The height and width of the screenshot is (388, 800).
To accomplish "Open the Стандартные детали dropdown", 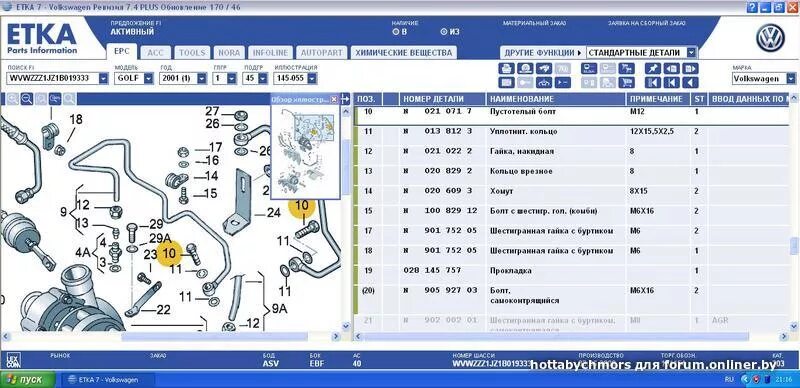I will tap(691, 53).
